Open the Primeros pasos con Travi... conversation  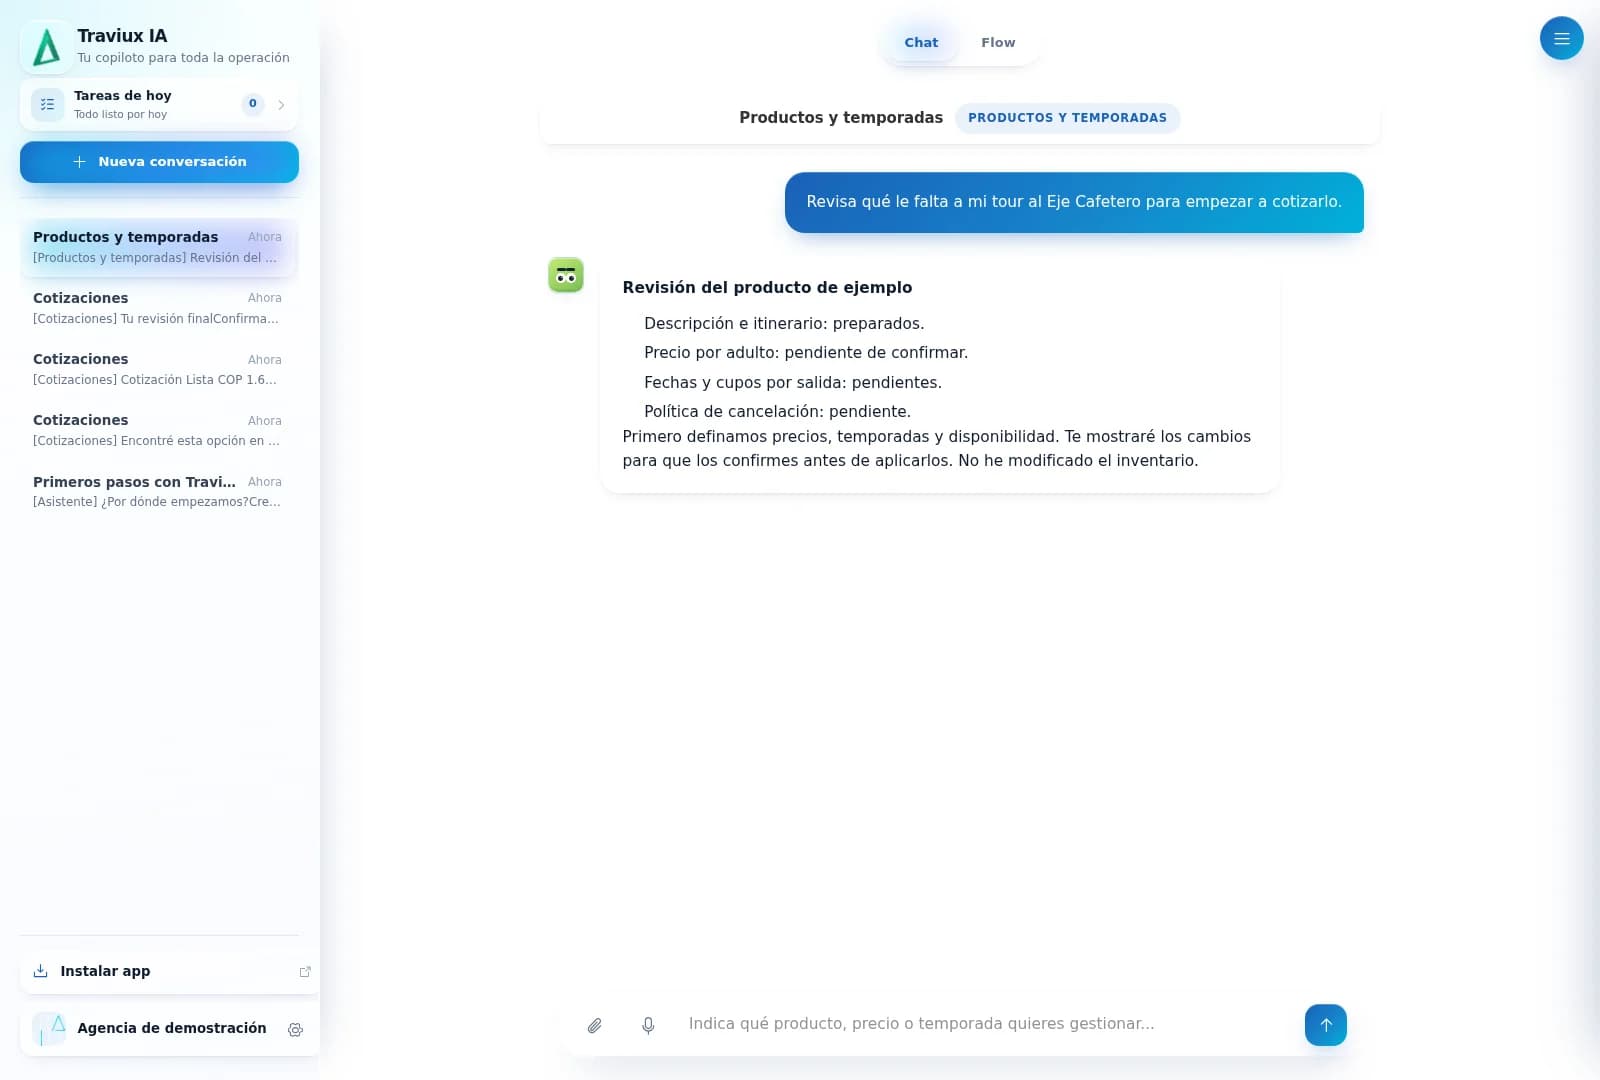(159, 491)
